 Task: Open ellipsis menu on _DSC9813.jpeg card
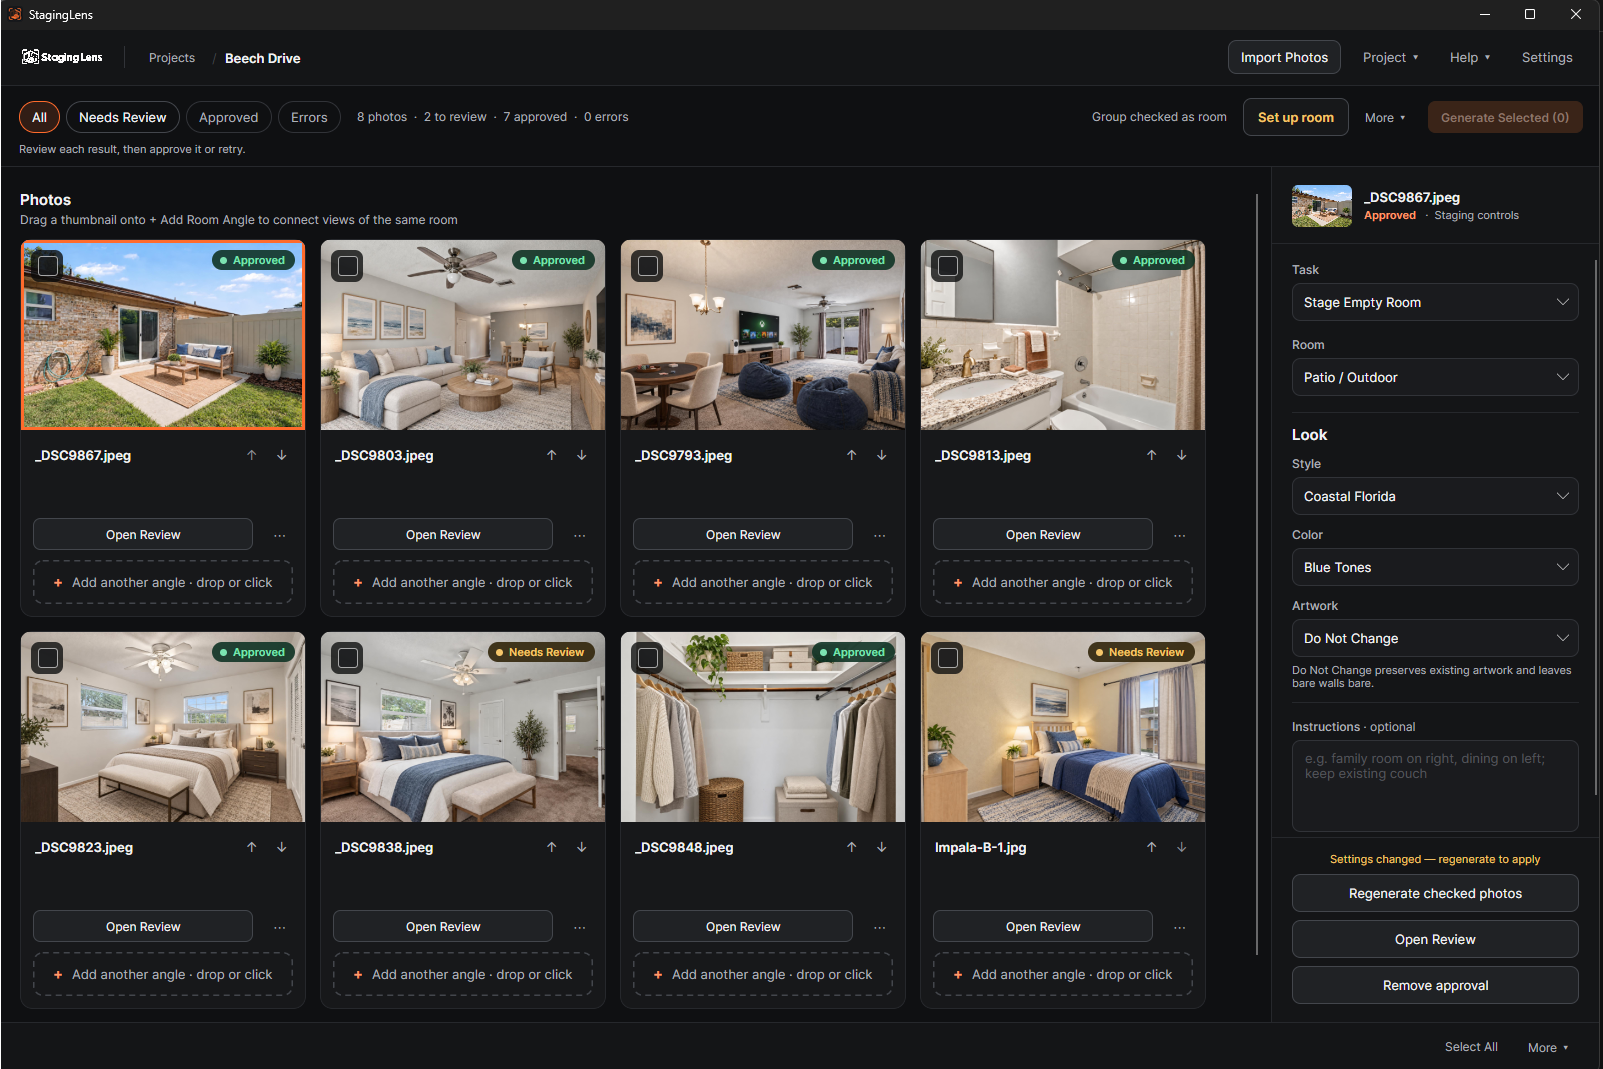click(1180, 535)
